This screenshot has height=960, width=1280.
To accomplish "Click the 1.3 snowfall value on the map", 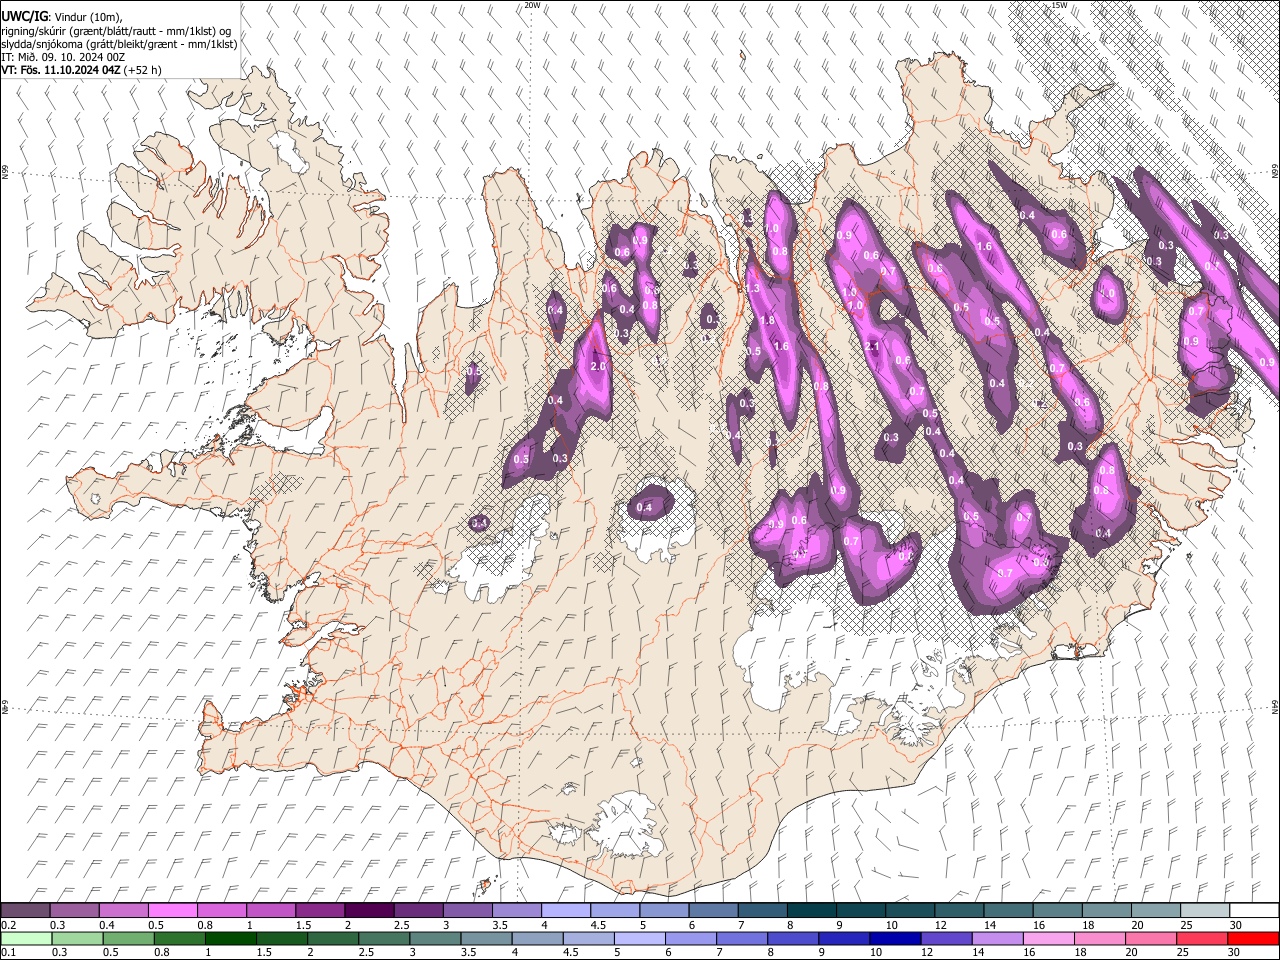I will (x=752, y=288).
